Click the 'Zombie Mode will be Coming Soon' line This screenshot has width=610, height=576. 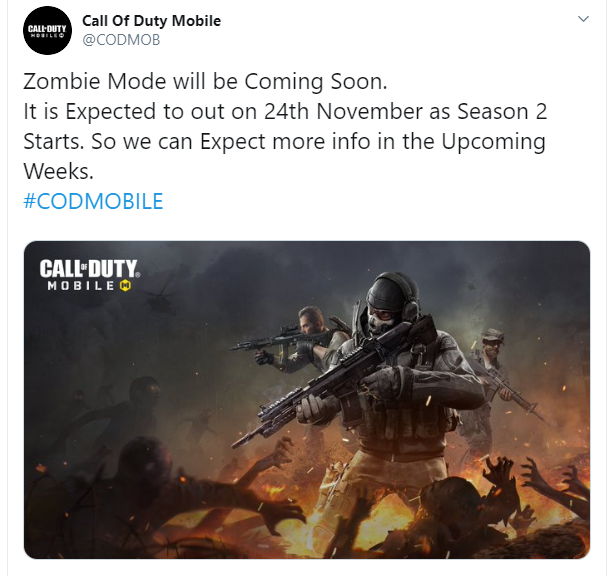click(205, 81)
